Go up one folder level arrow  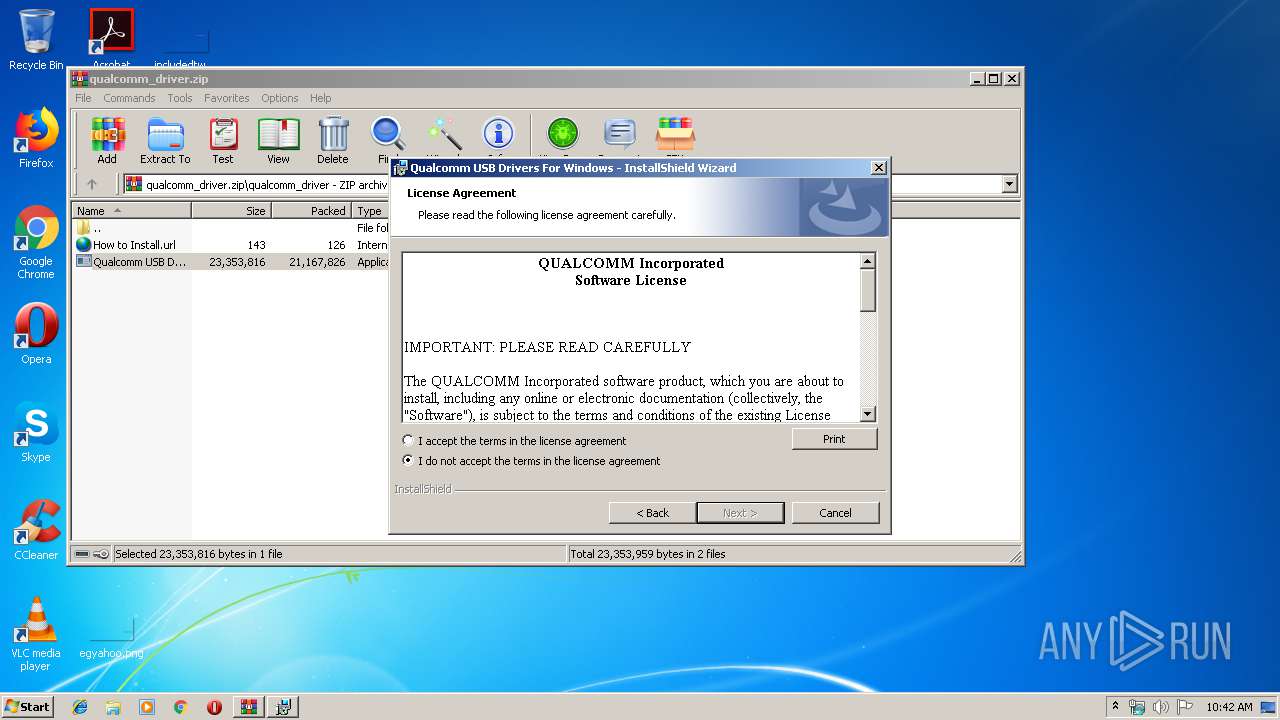[x=92, y=184]
